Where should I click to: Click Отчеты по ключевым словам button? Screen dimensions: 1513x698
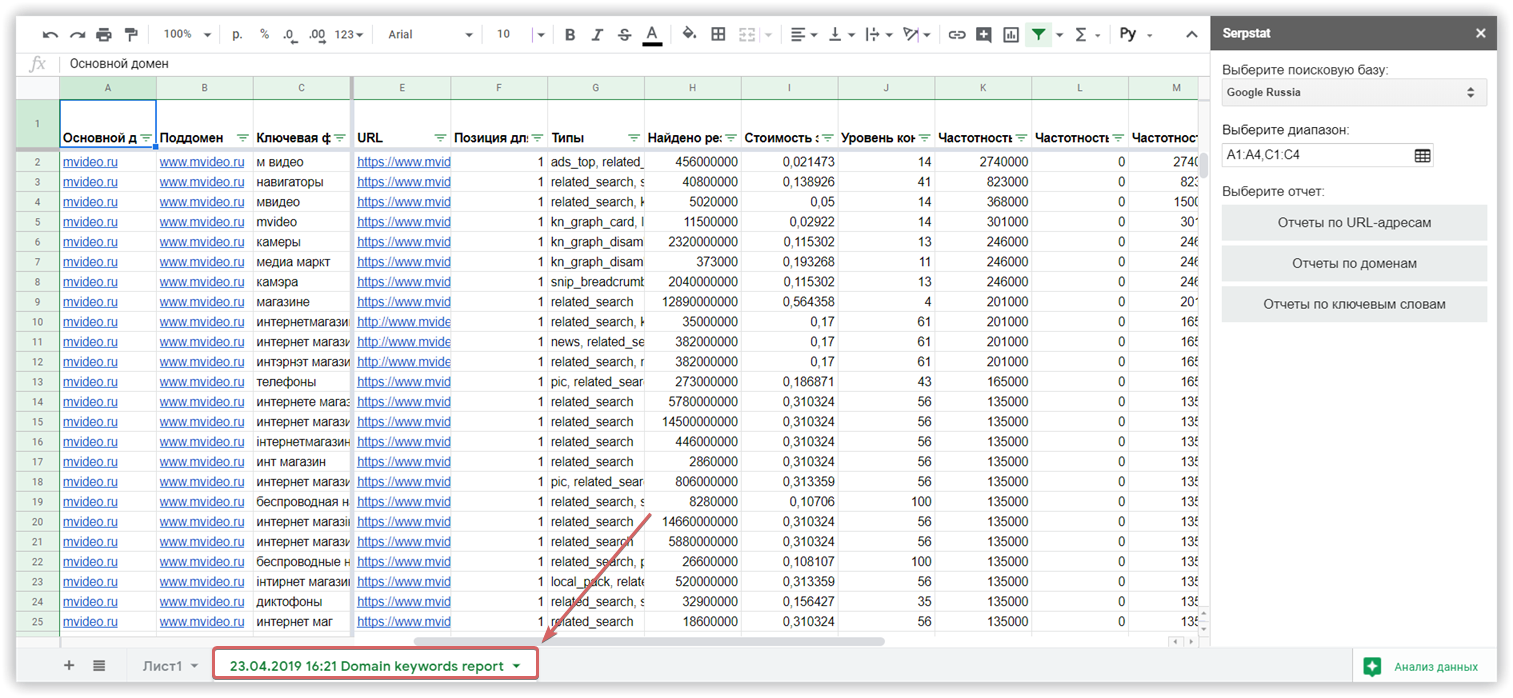click(1354, 304)
